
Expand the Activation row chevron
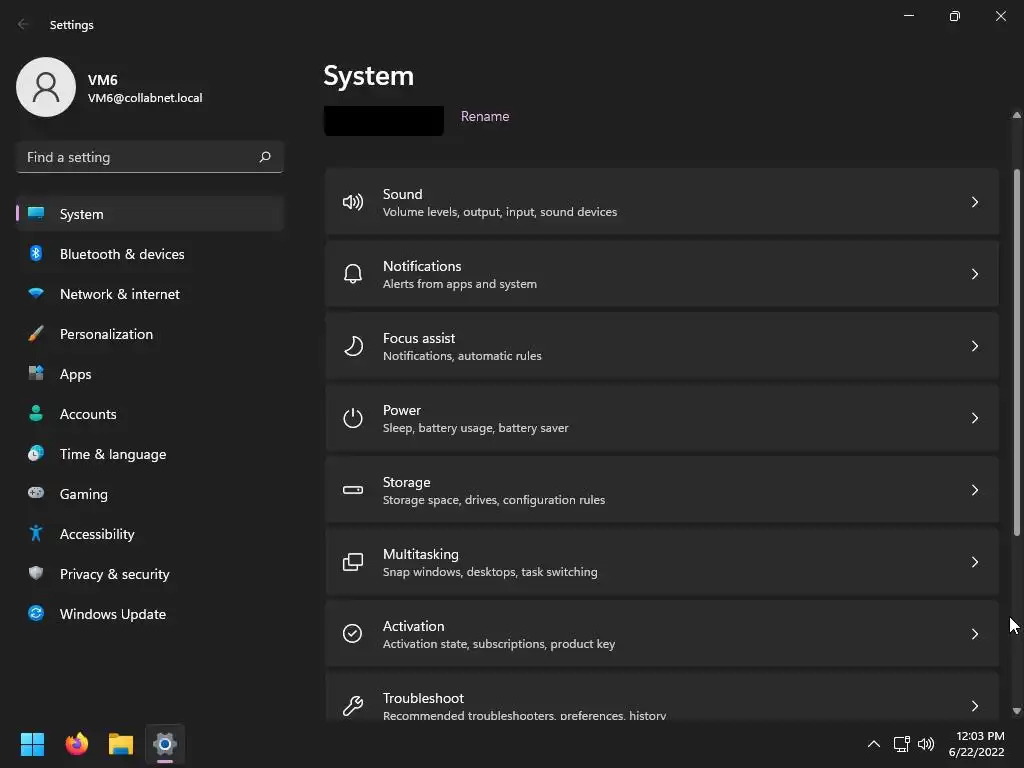tap(975, 634)
